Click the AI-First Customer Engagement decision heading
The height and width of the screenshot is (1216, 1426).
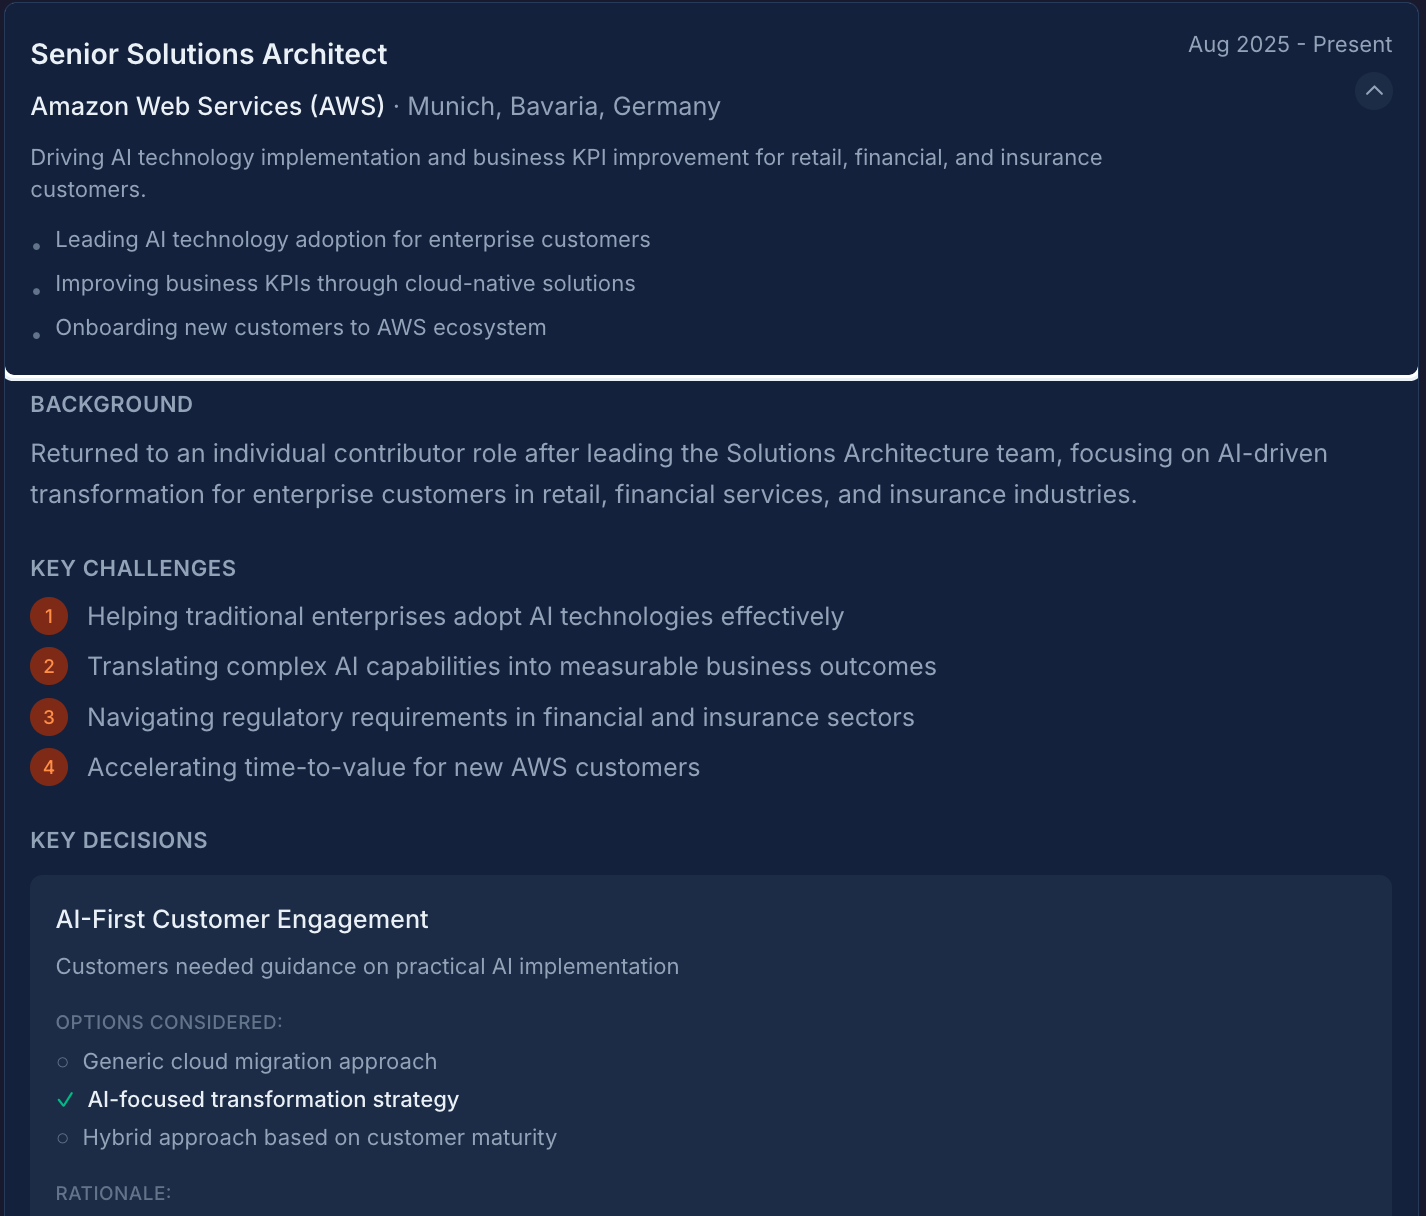click(242, 919)
